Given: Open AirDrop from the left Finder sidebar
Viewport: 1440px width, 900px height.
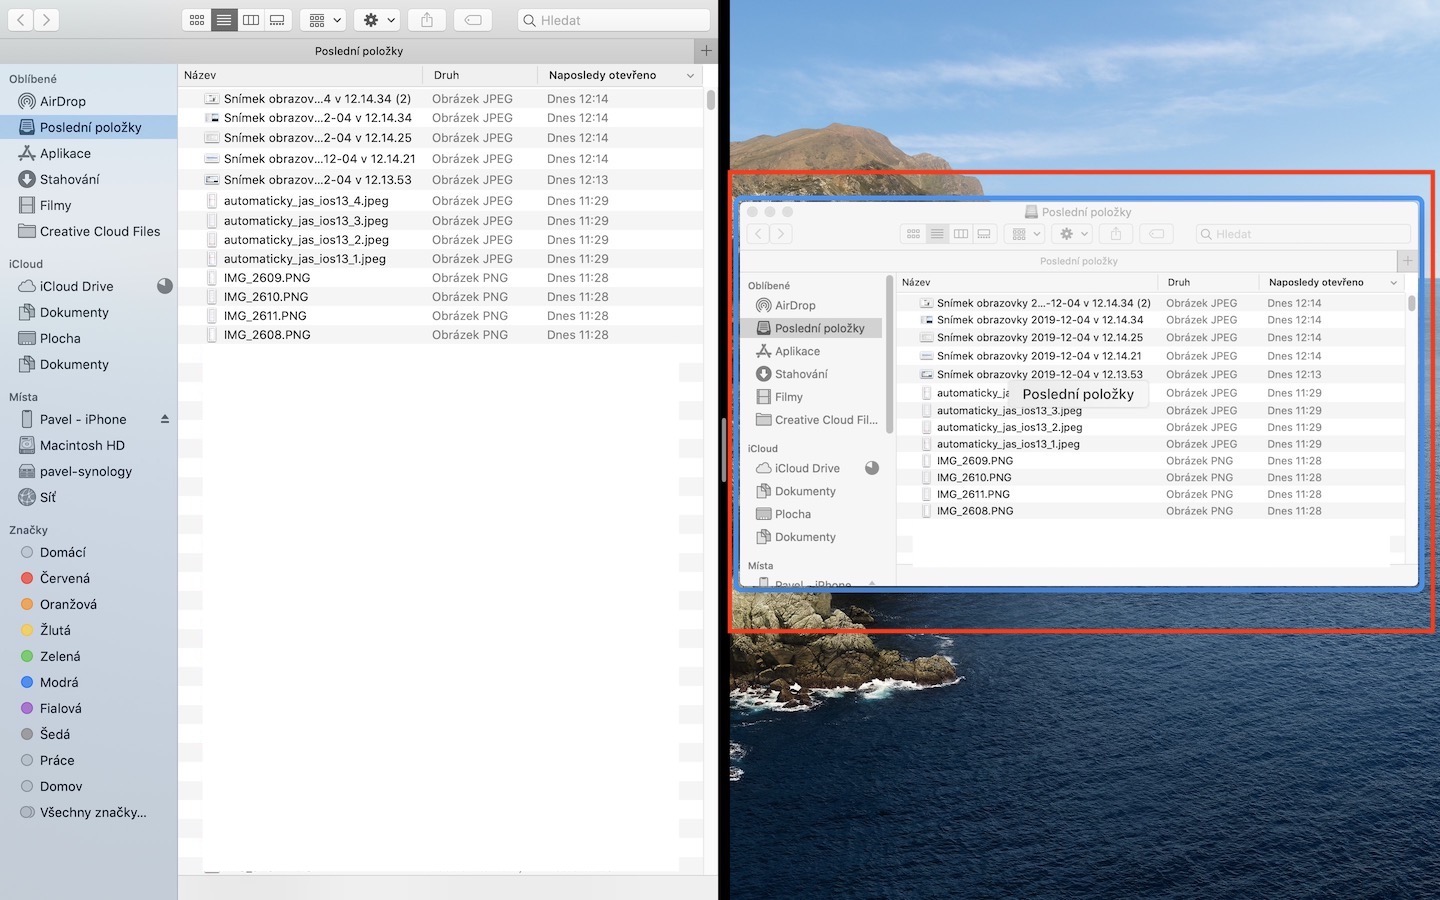Looking at the screenshot, I should click(x=63, y=101).
